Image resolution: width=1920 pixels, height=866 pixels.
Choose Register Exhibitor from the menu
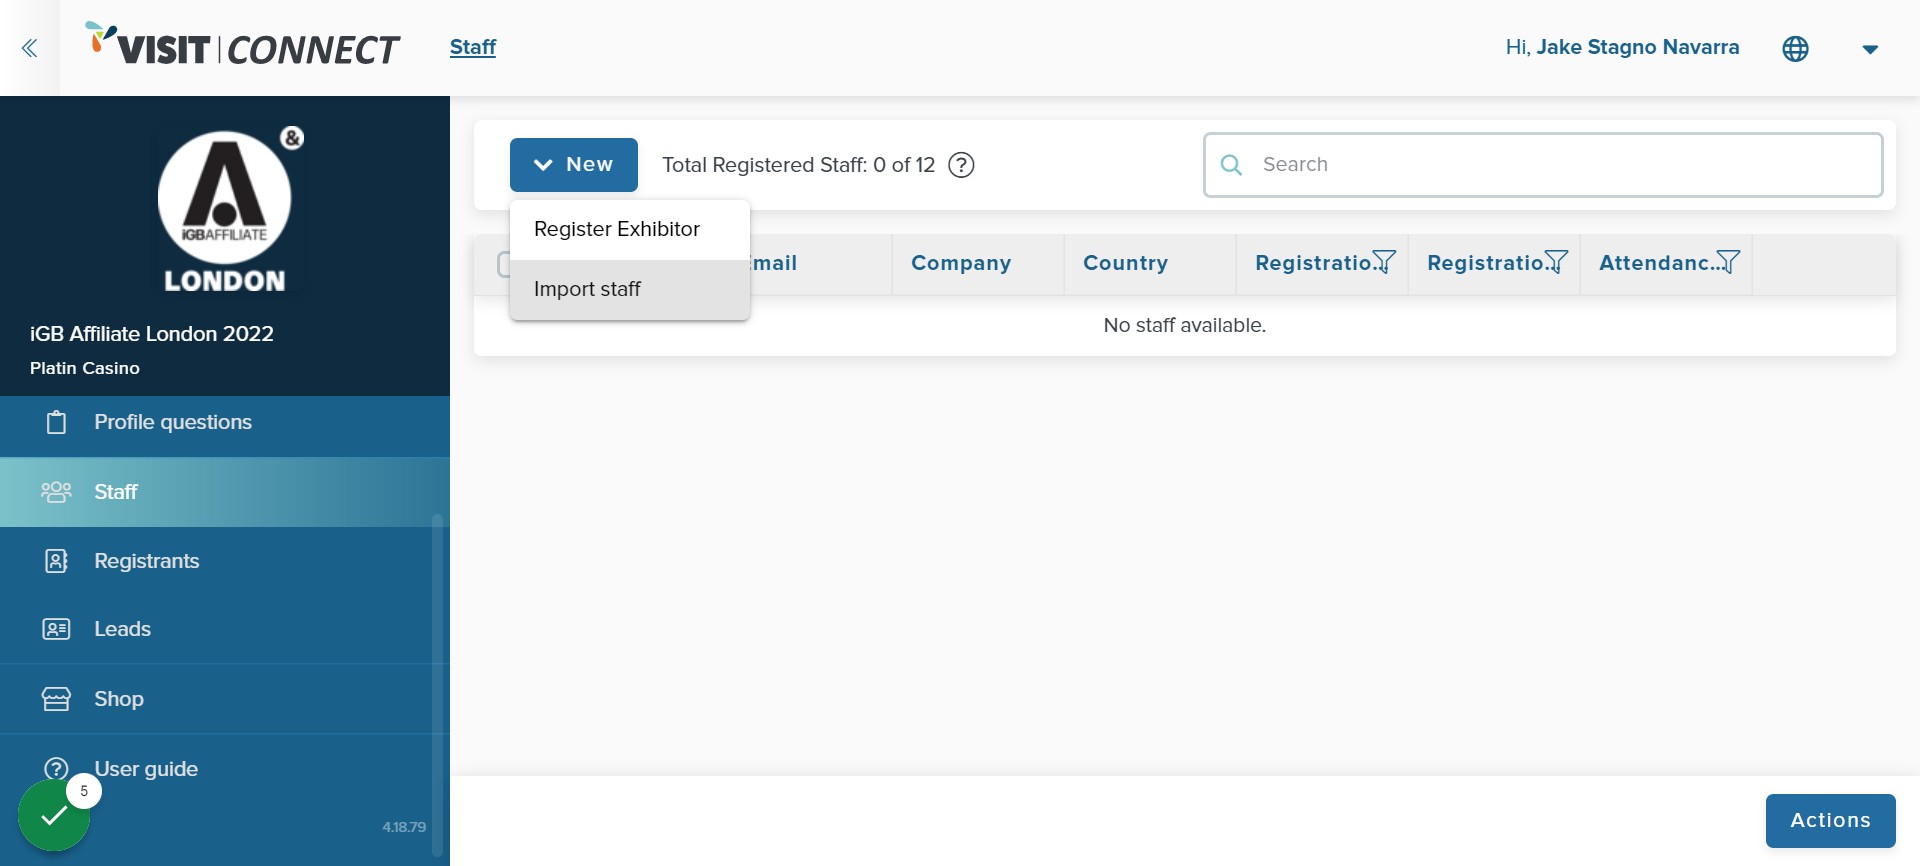tap(630, 230)
